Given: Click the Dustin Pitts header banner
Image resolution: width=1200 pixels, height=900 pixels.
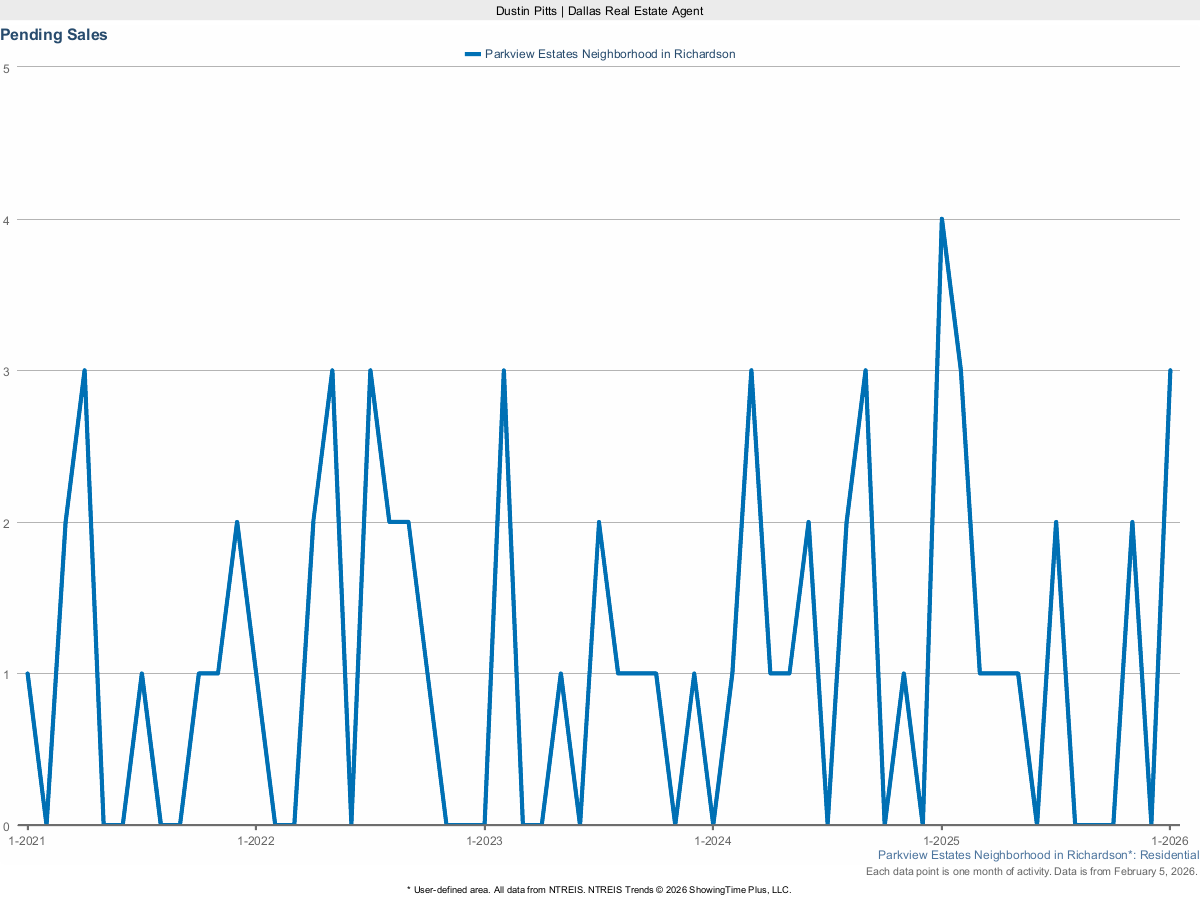Looking at the screenshot, I should [x=599, y=11].
